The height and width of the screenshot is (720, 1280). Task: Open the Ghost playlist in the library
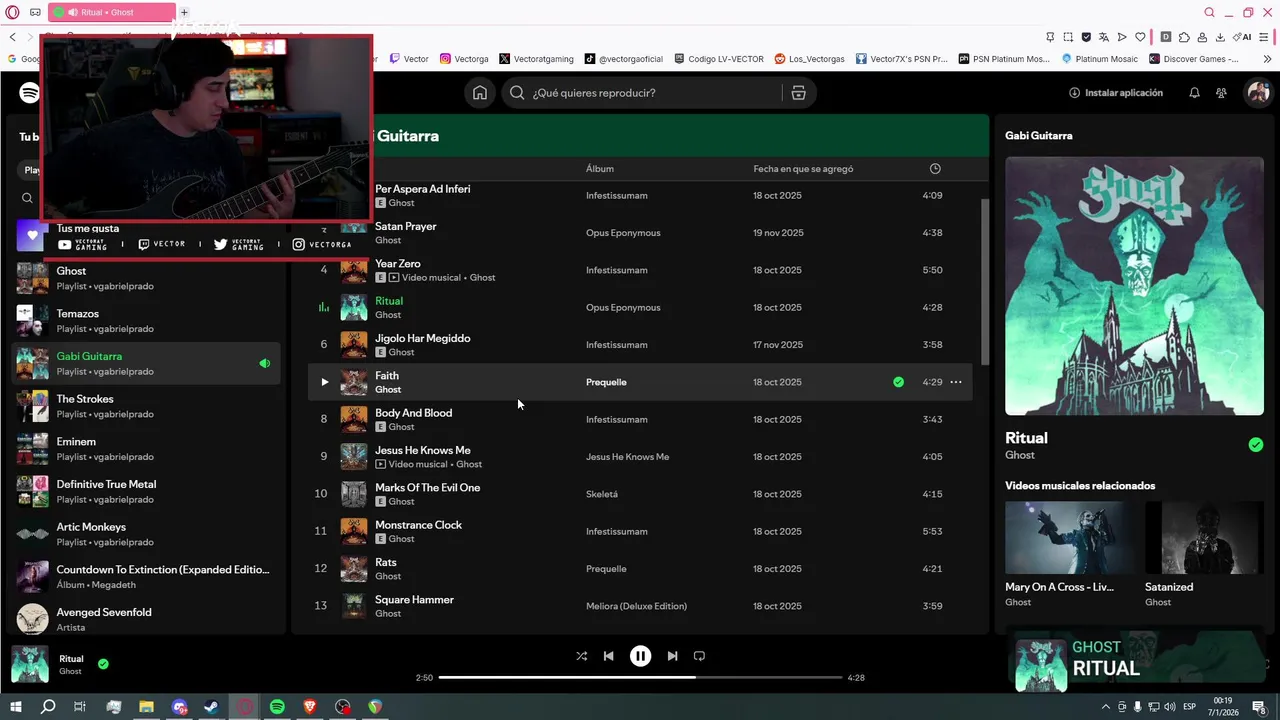click(146, 278)
